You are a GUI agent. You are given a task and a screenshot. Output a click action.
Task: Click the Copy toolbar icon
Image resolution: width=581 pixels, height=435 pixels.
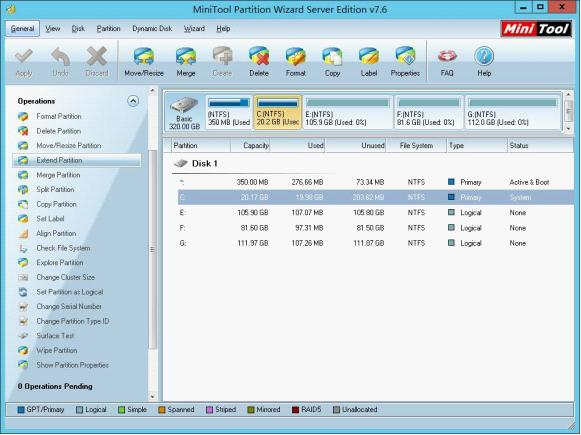coord(332,62)
